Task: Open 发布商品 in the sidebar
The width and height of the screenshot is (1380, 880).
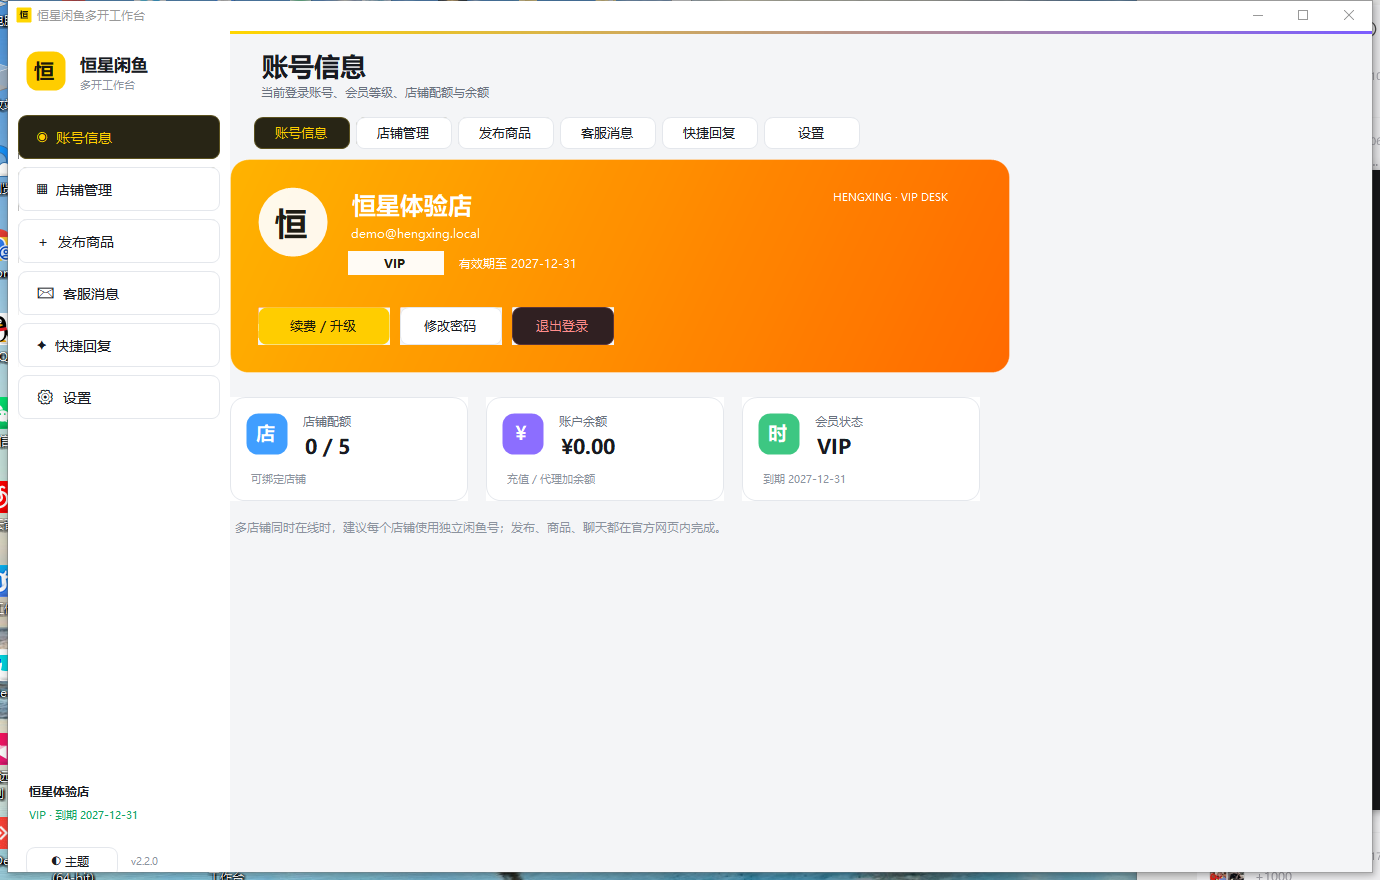Action: click(x=119, y=241)
